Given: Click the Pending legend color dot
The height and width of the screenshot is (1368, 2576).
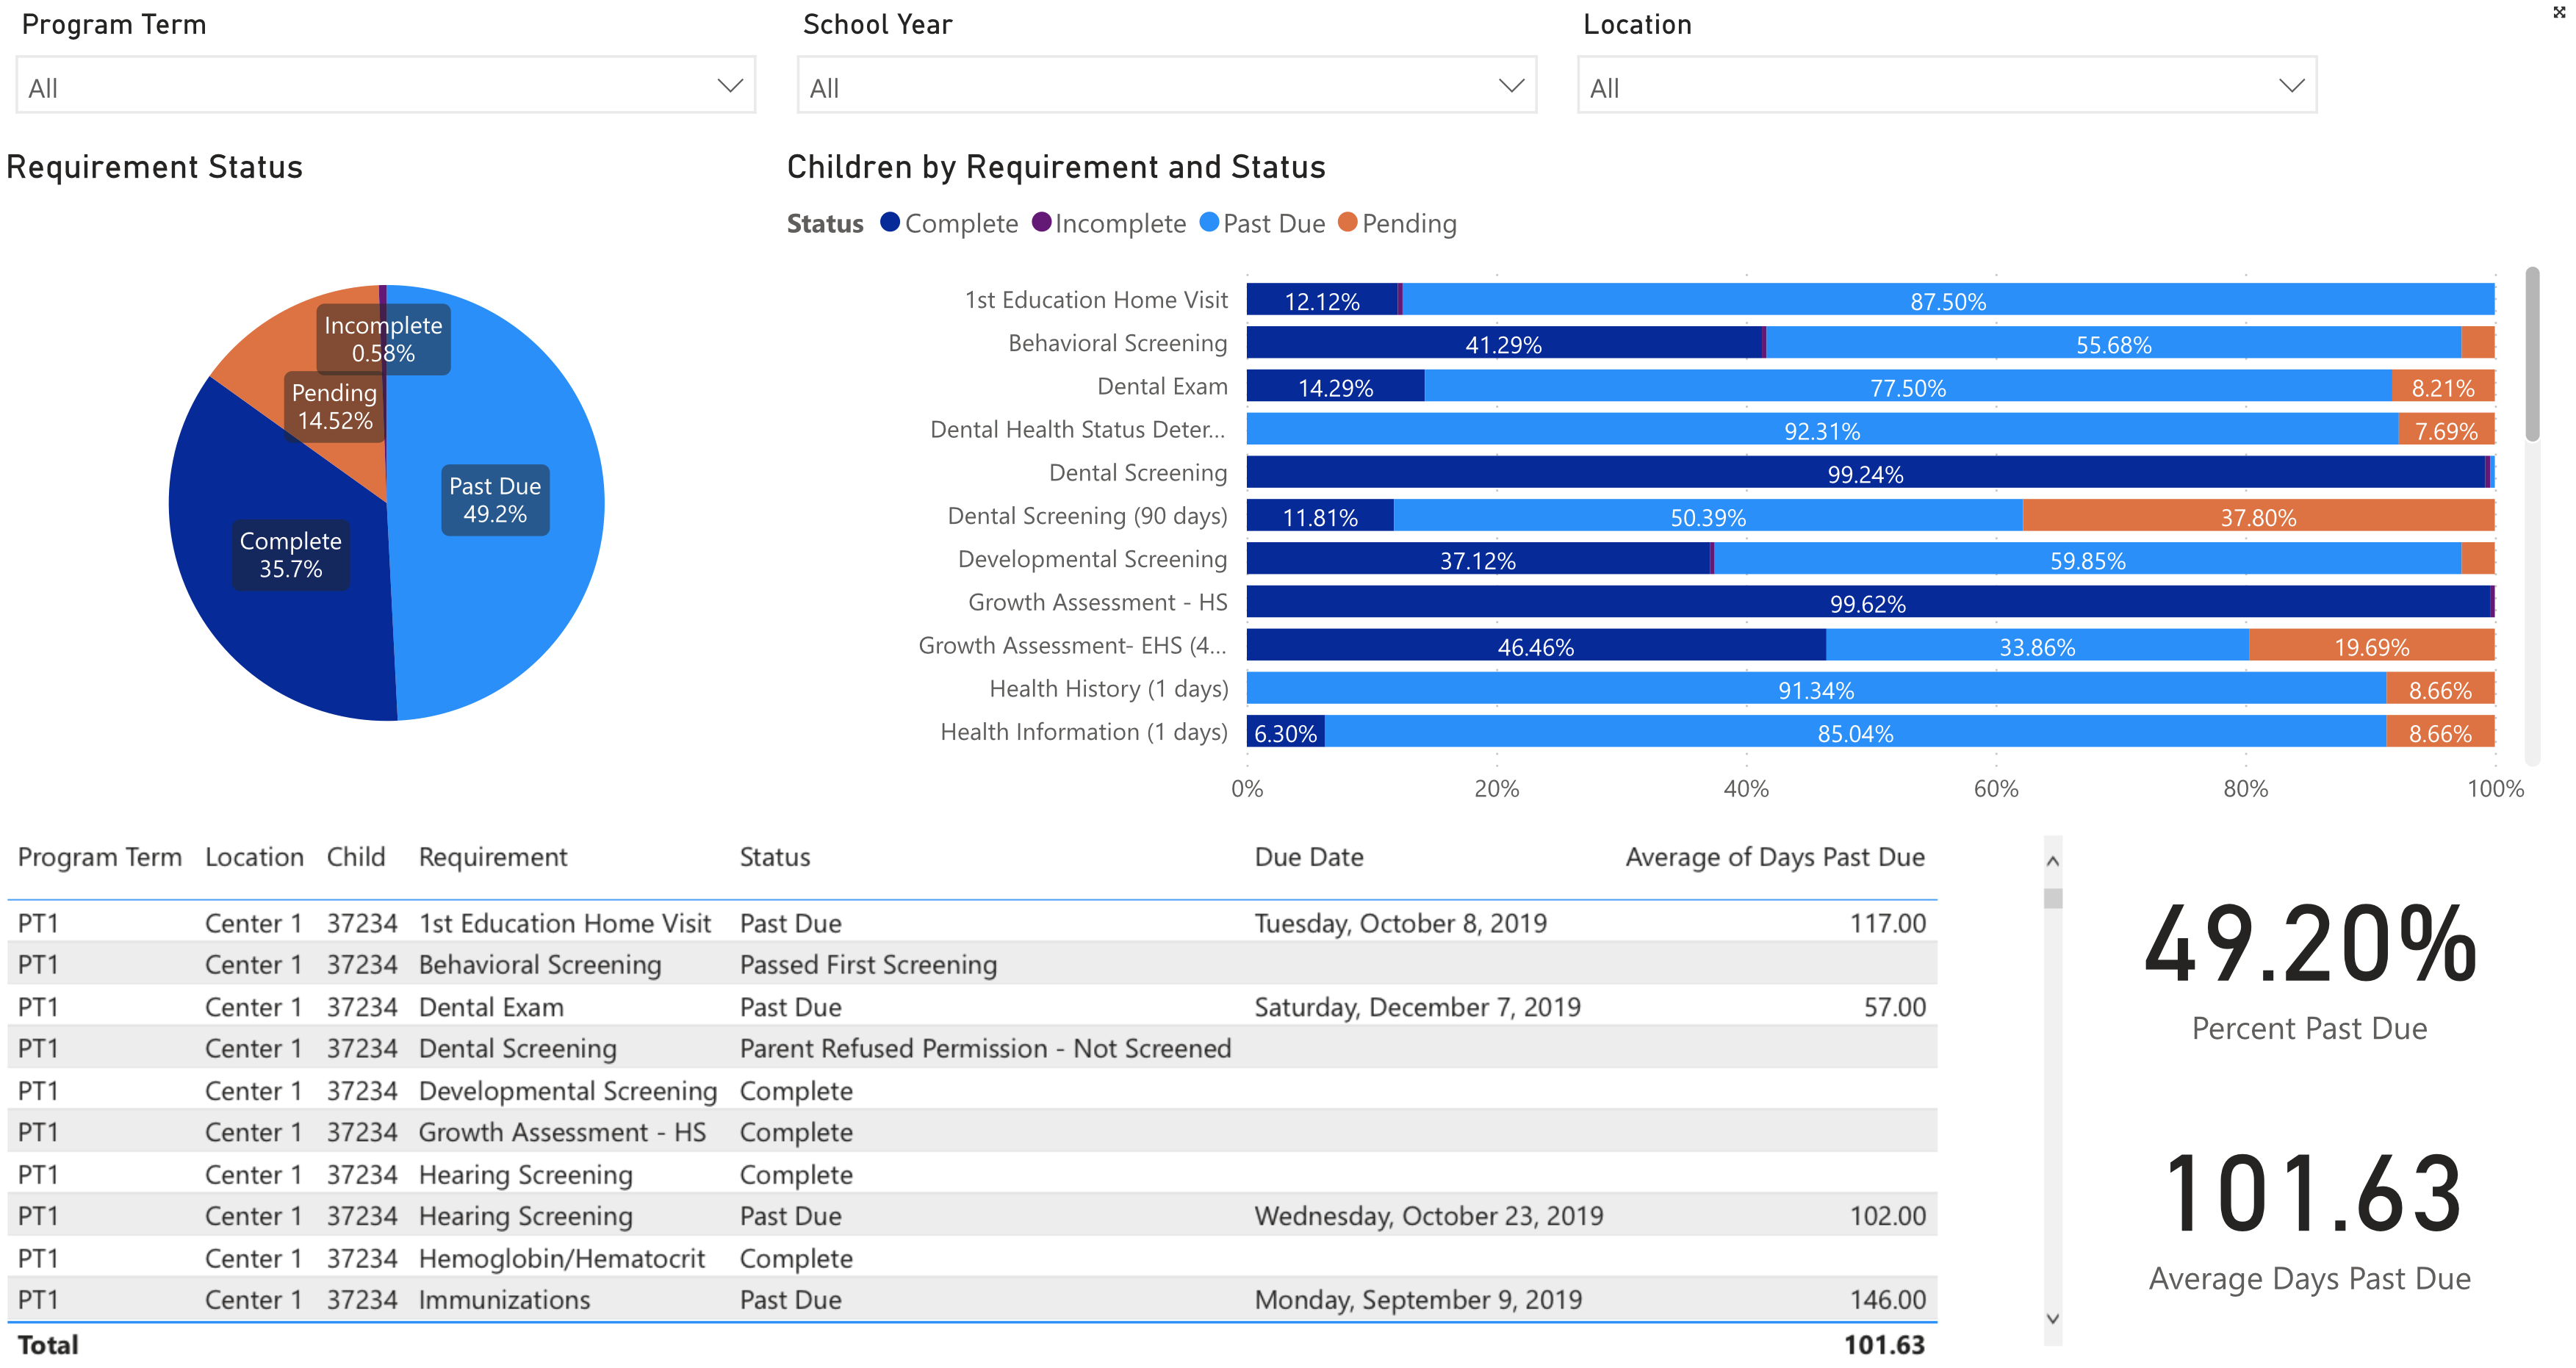Looking at the screenshot, I should [1347, 222].
